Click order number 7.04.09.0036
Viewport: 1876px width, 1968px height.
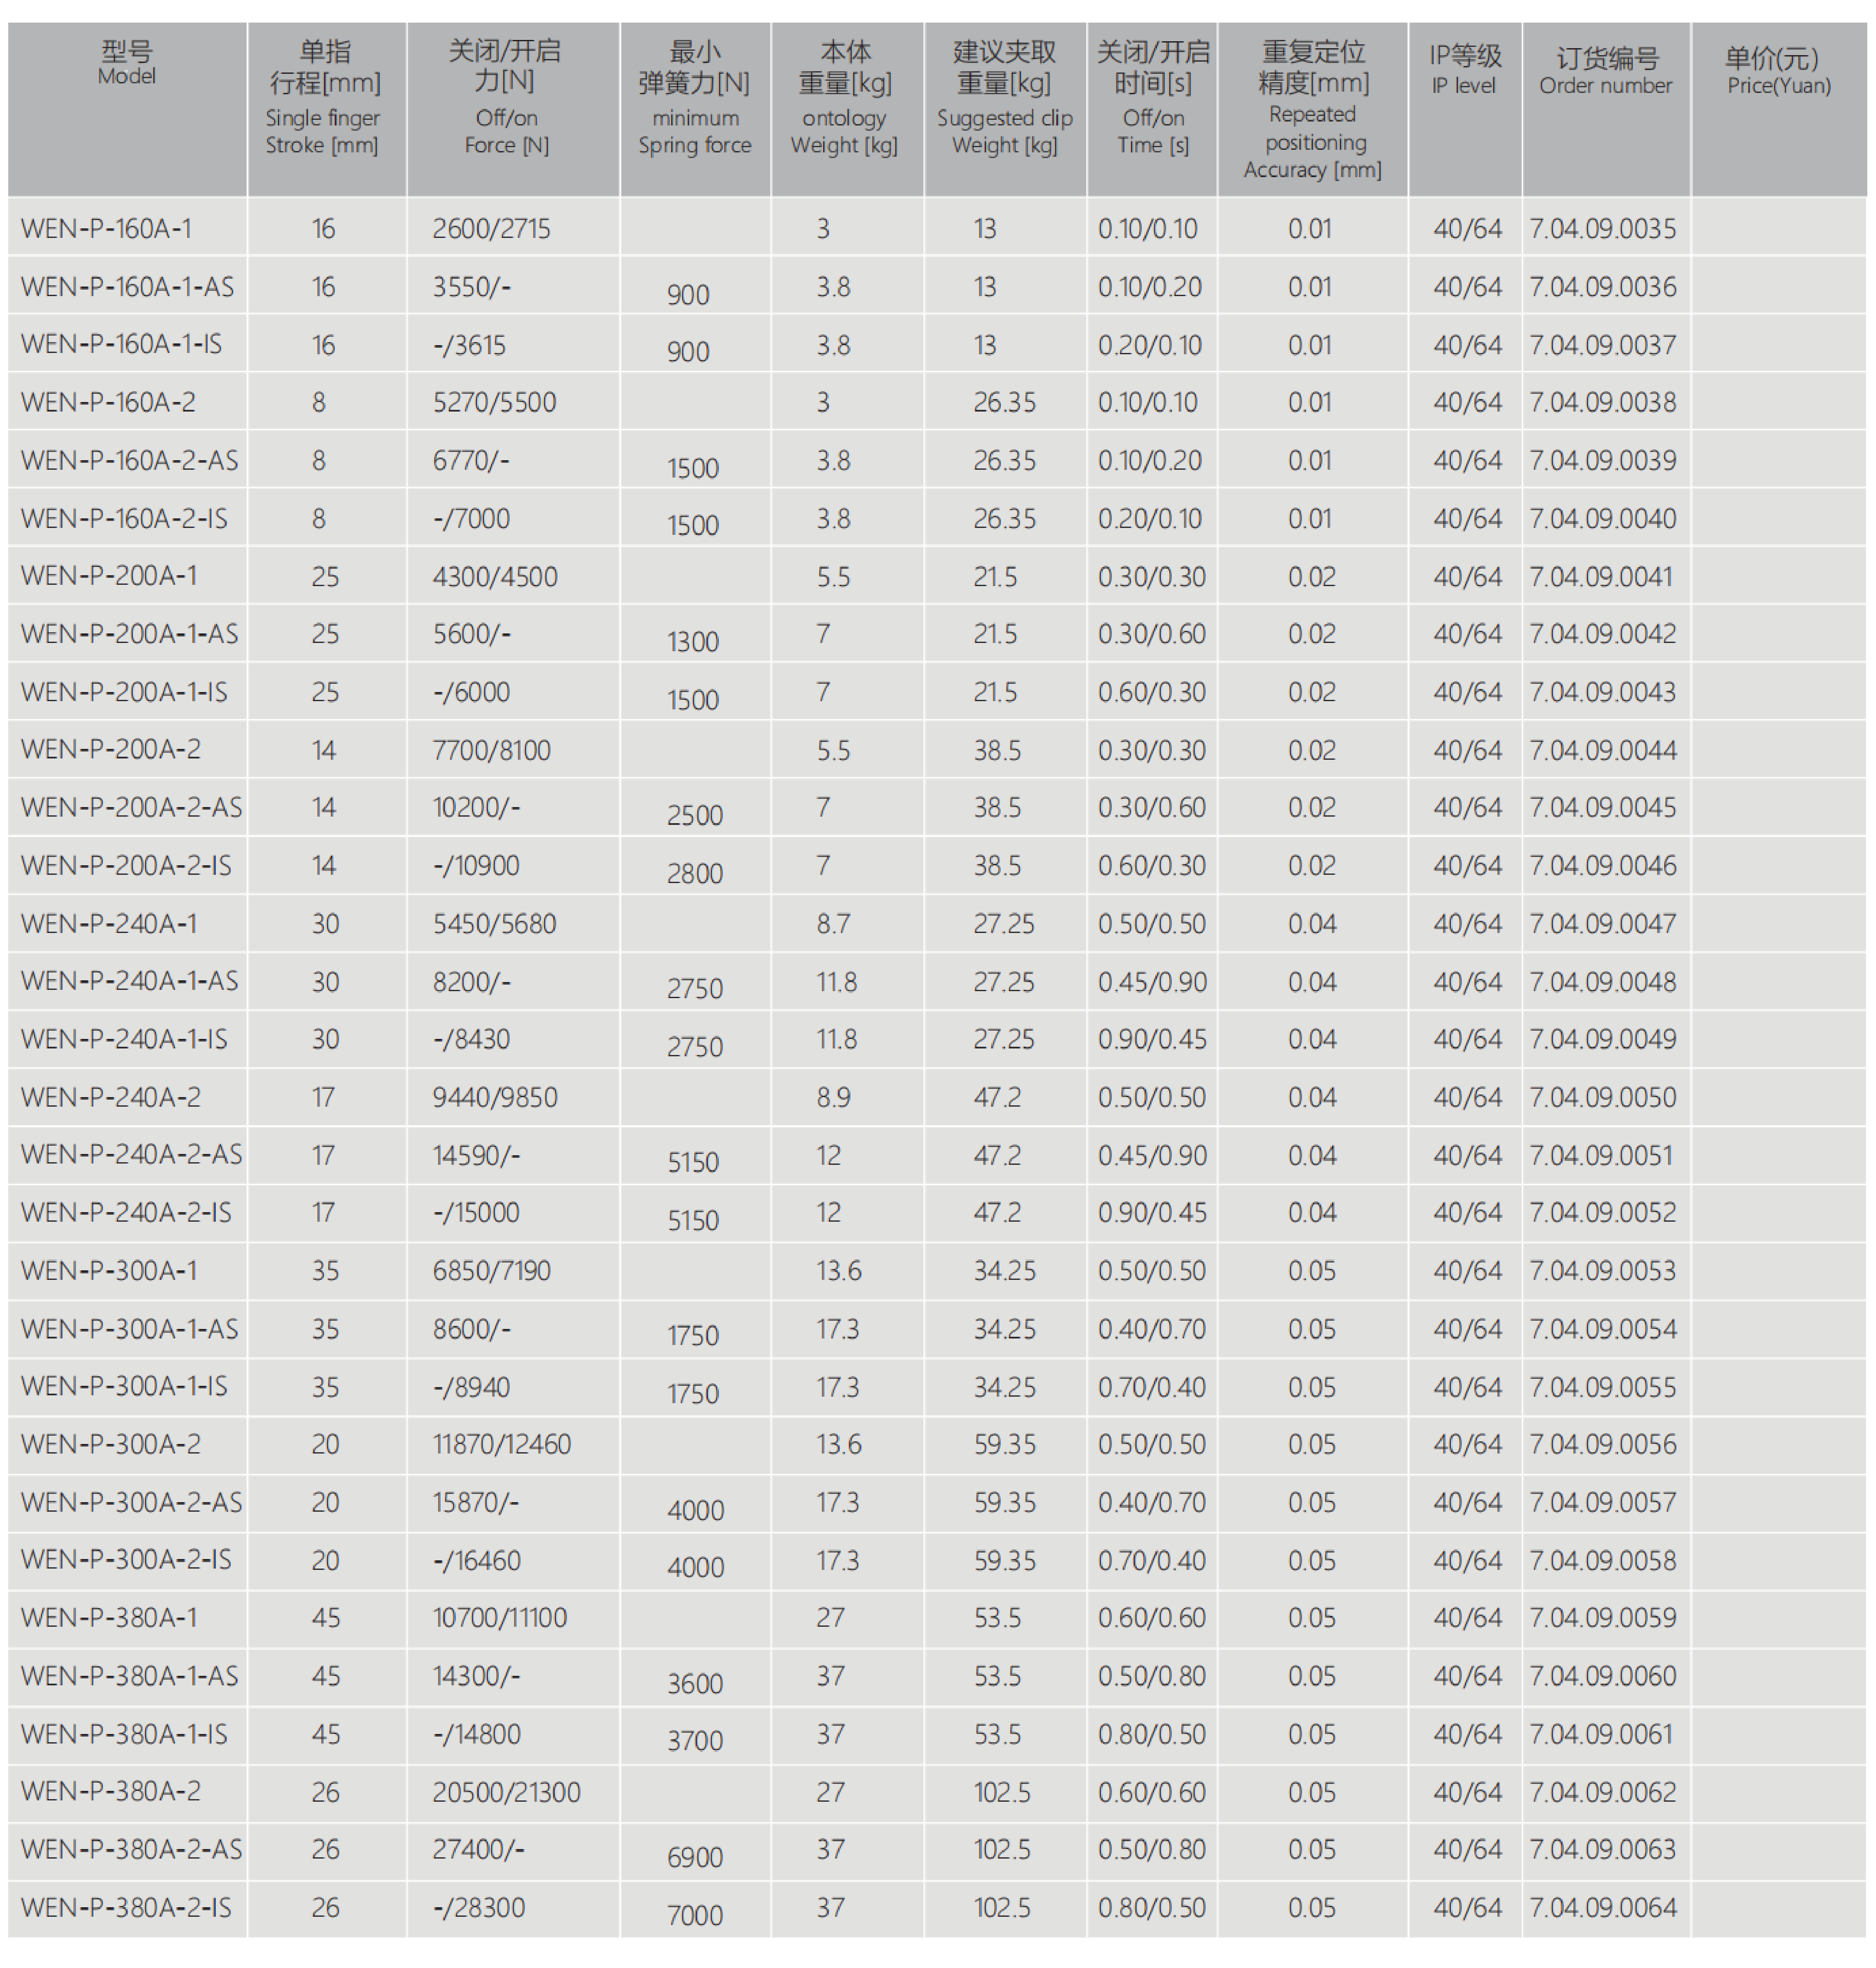point(1602,287)
